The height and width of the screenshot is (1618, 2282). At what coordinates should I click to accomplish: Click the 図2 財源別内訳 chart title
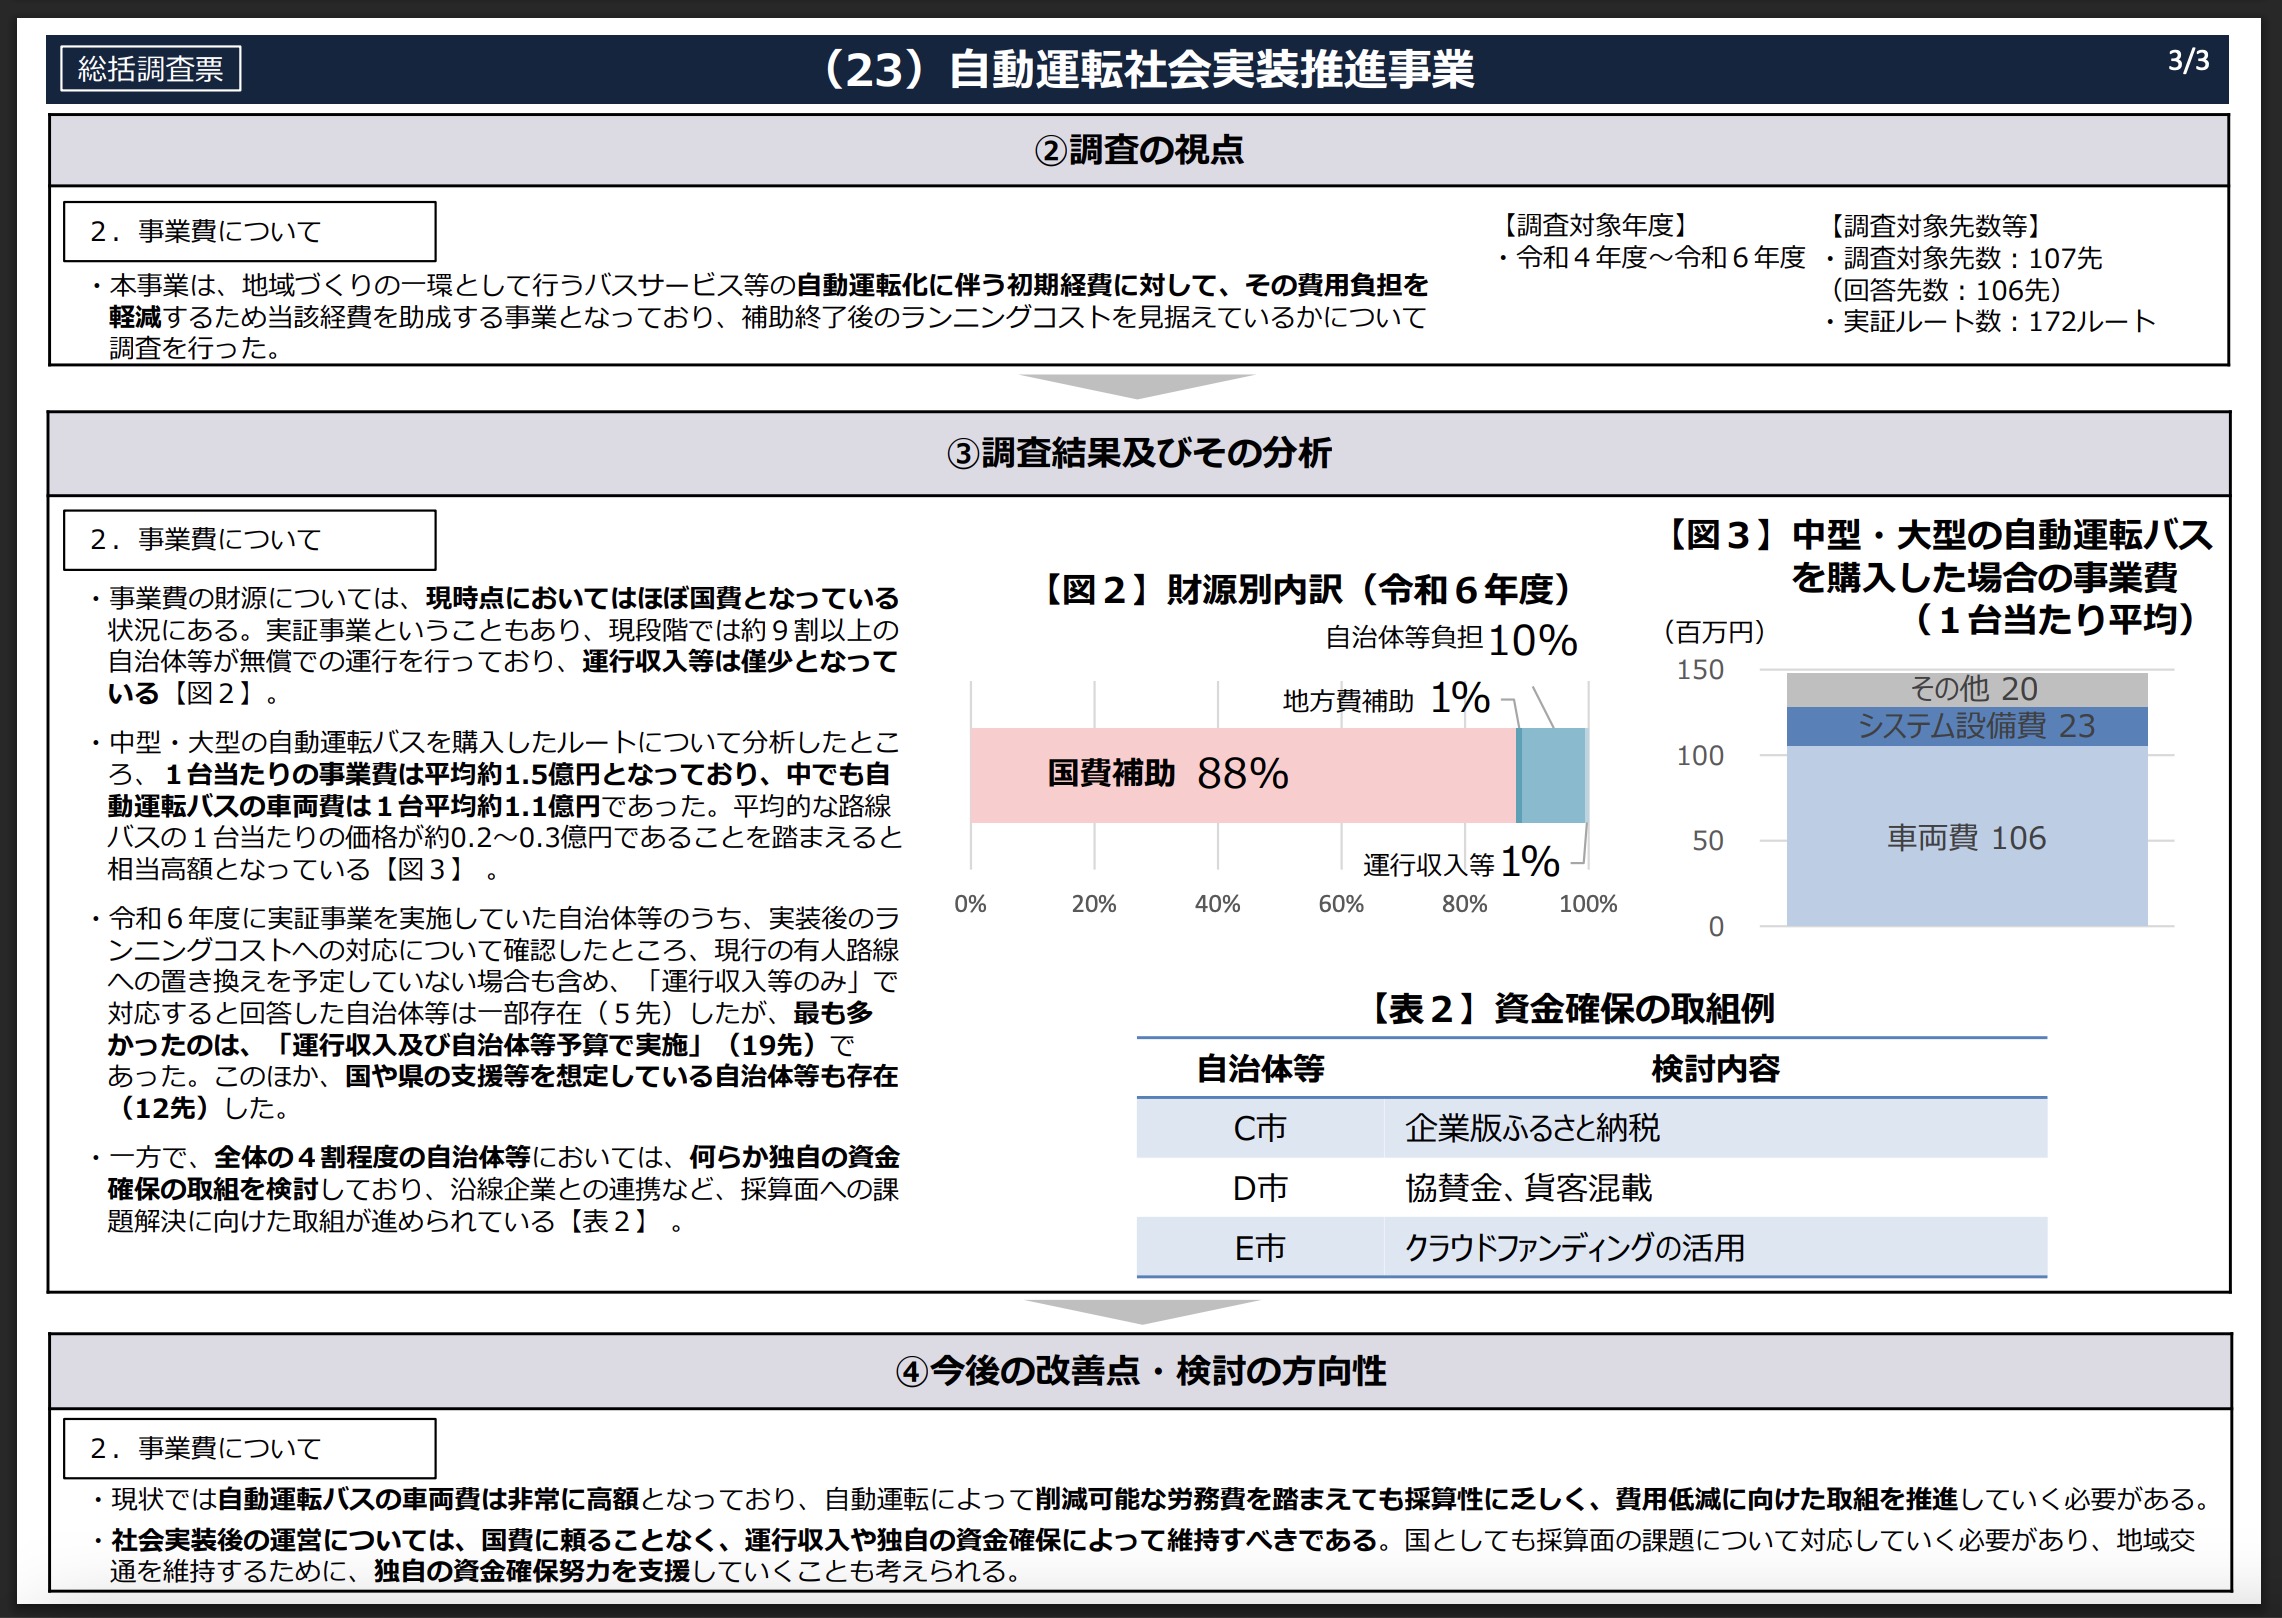pyautogui.click(x=1306, y=590)
